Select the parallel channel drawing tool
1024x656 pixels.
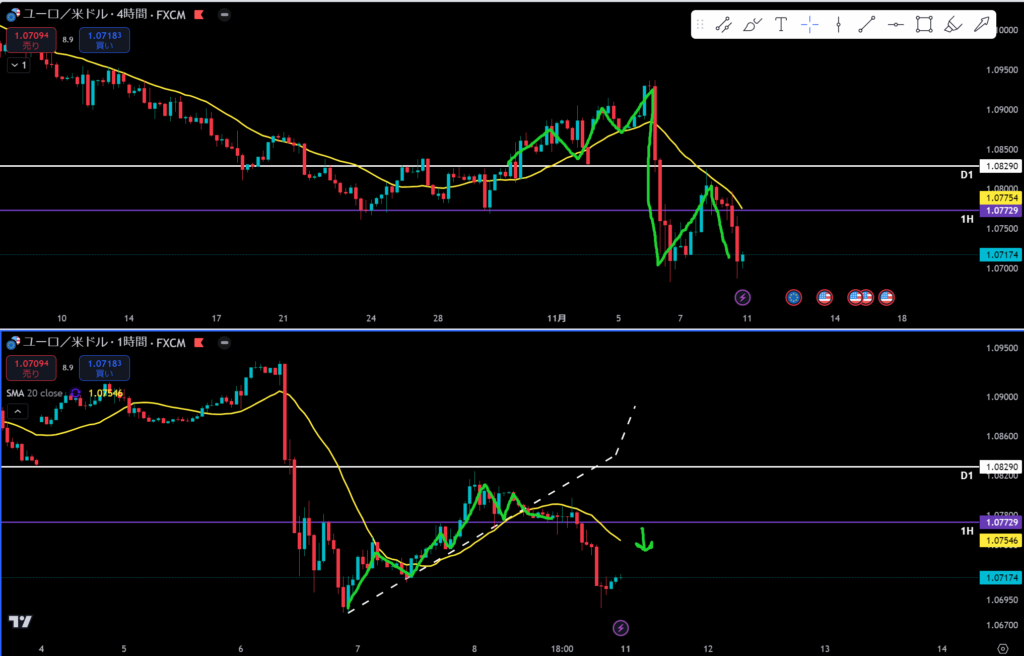click(x=724, y=25)
